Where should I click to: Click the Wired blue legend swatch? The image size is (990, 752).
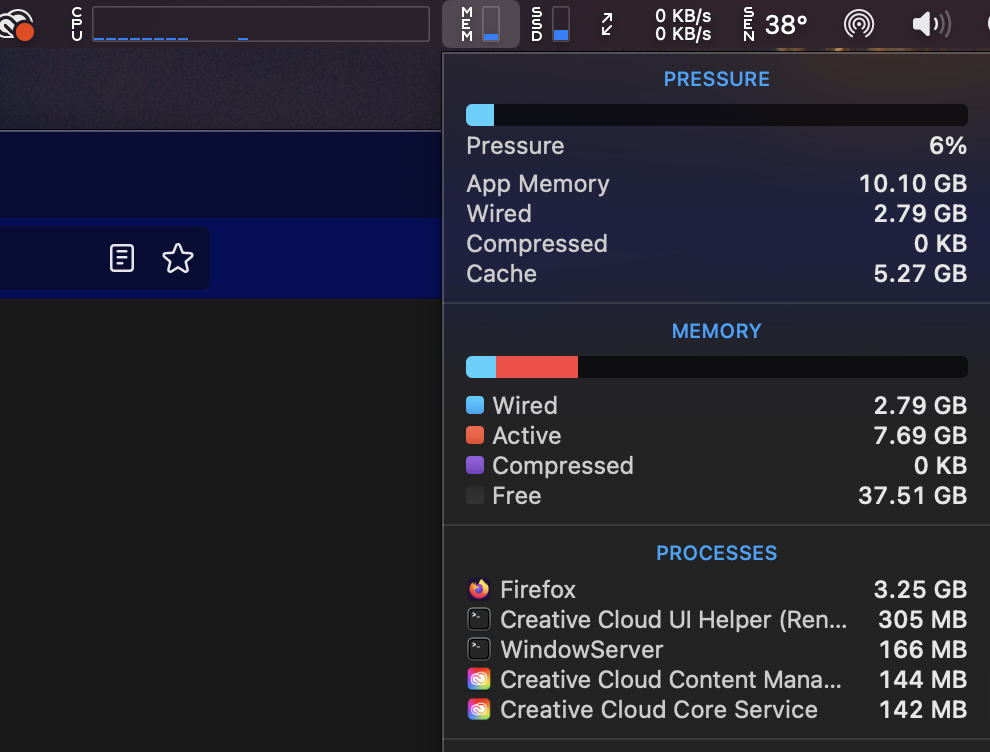point(475,405)
